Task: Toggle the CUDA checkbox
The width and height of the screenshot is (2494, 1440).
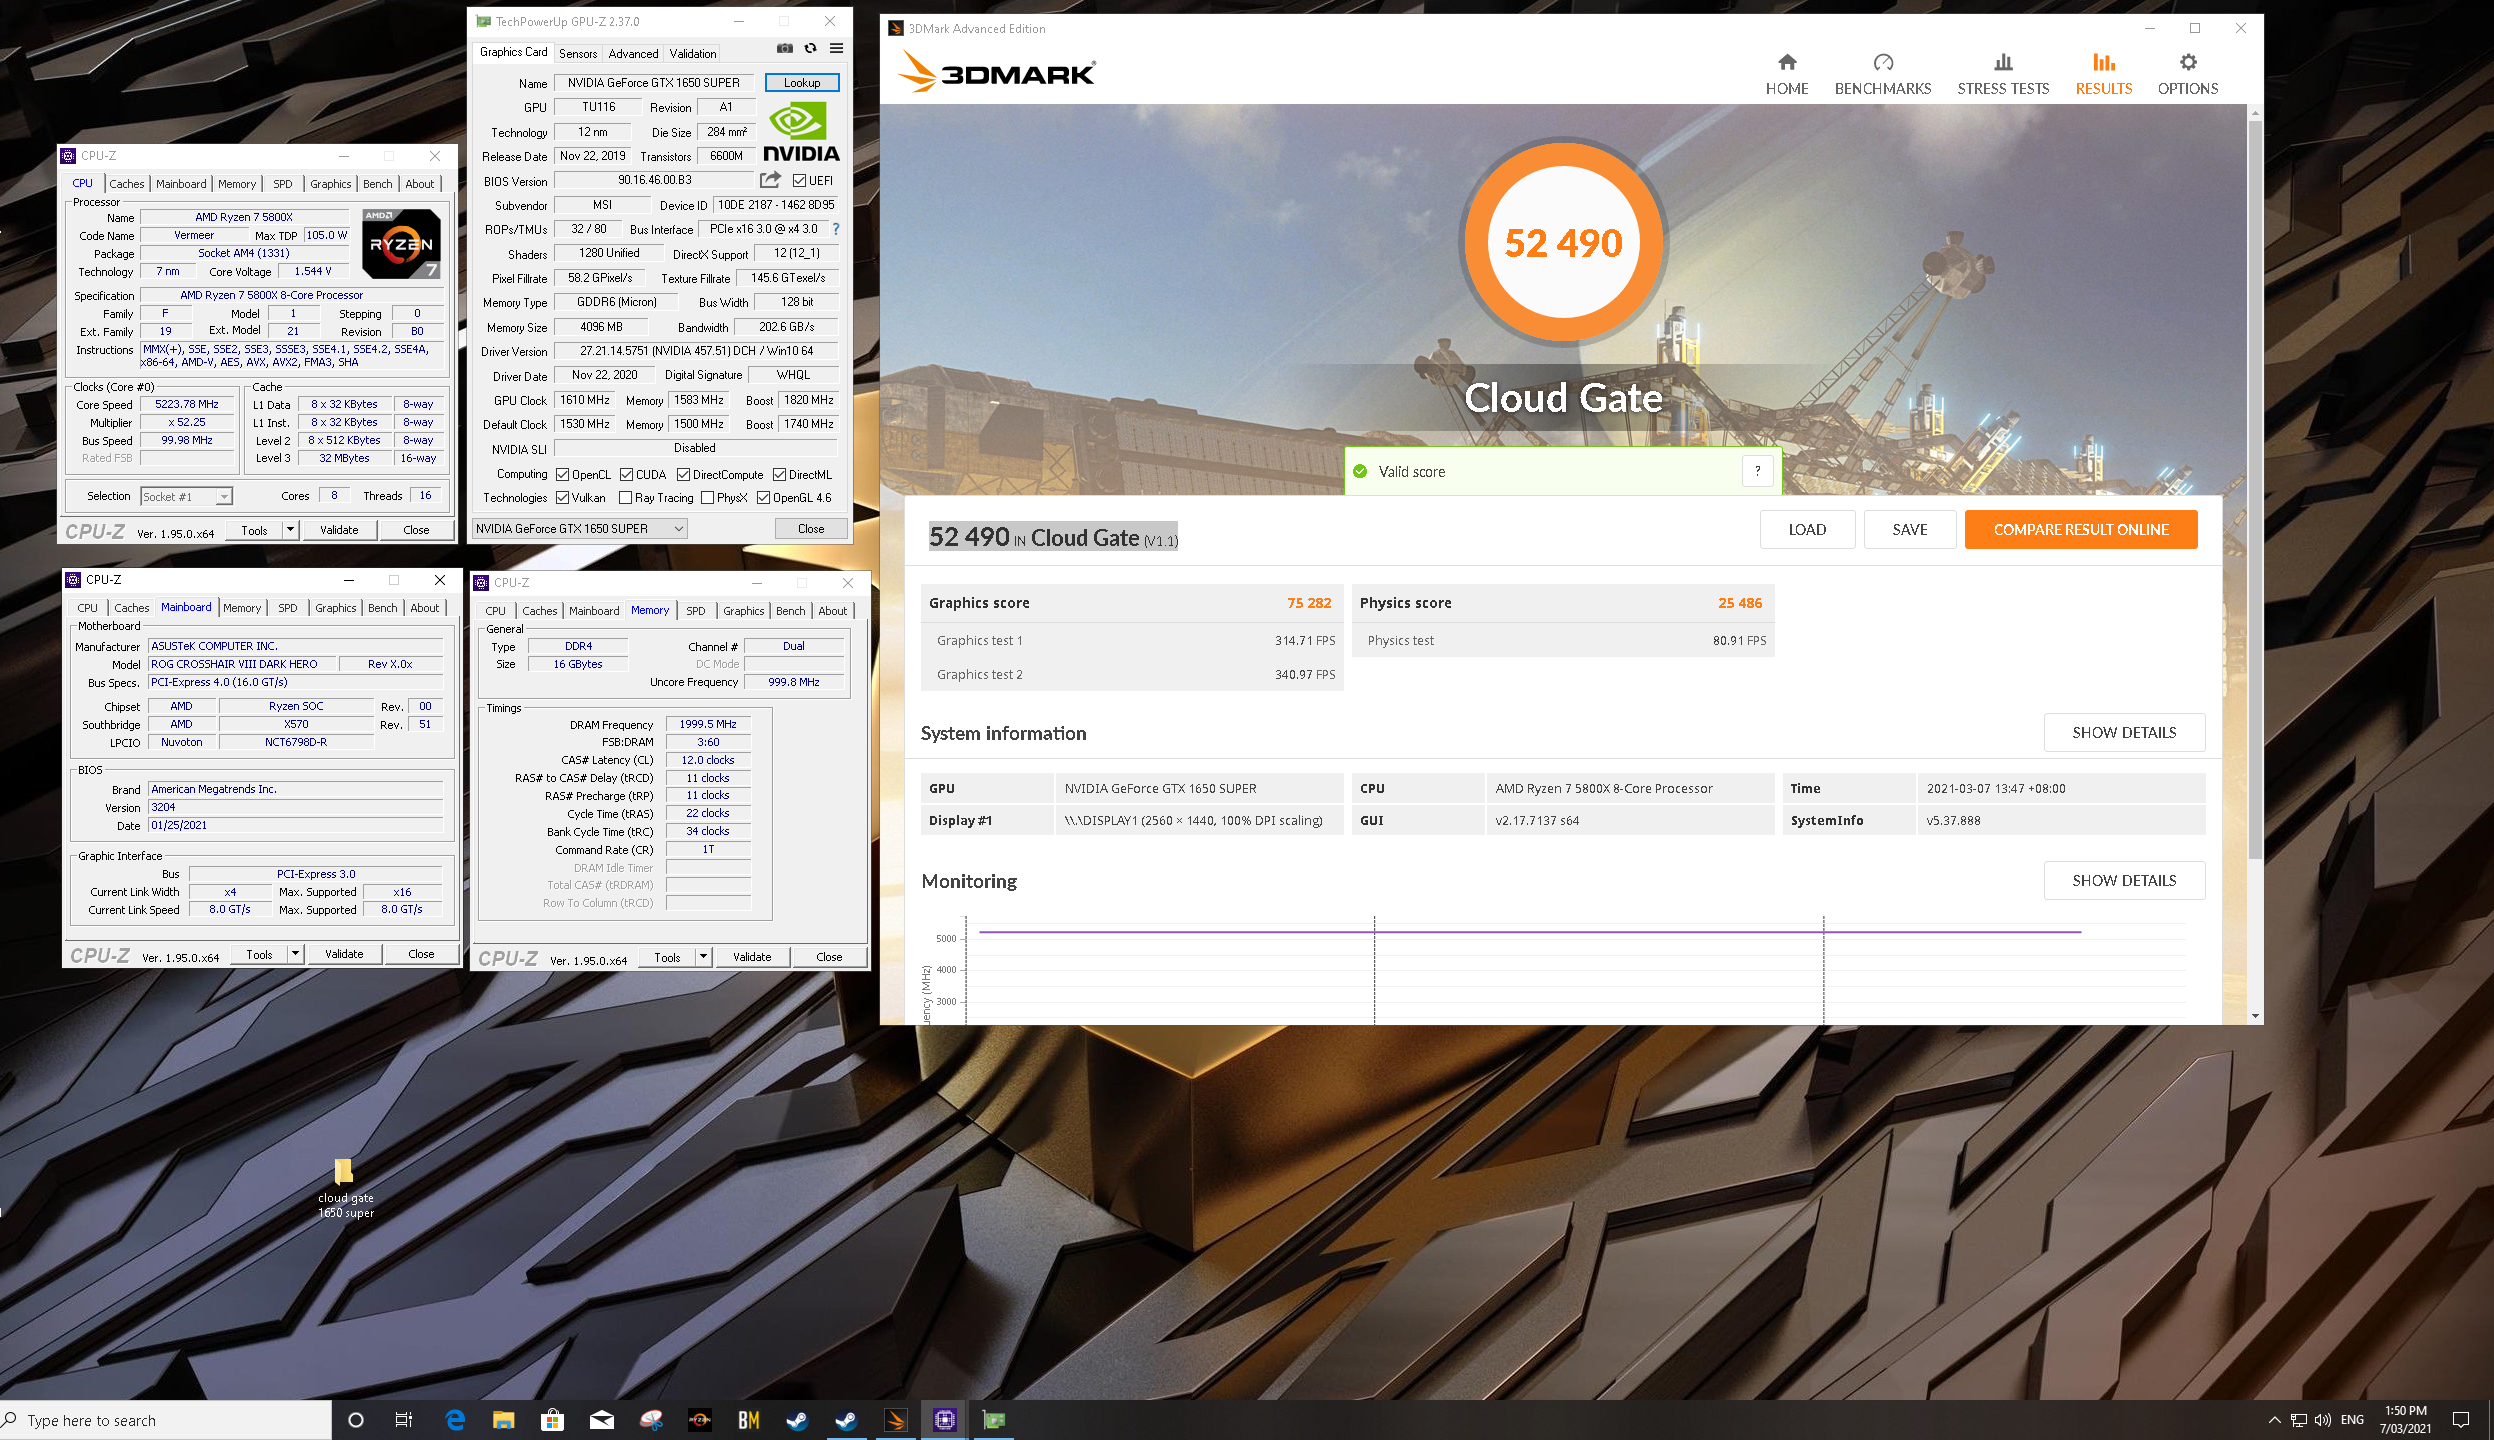Action: click(x=626, y=475)
